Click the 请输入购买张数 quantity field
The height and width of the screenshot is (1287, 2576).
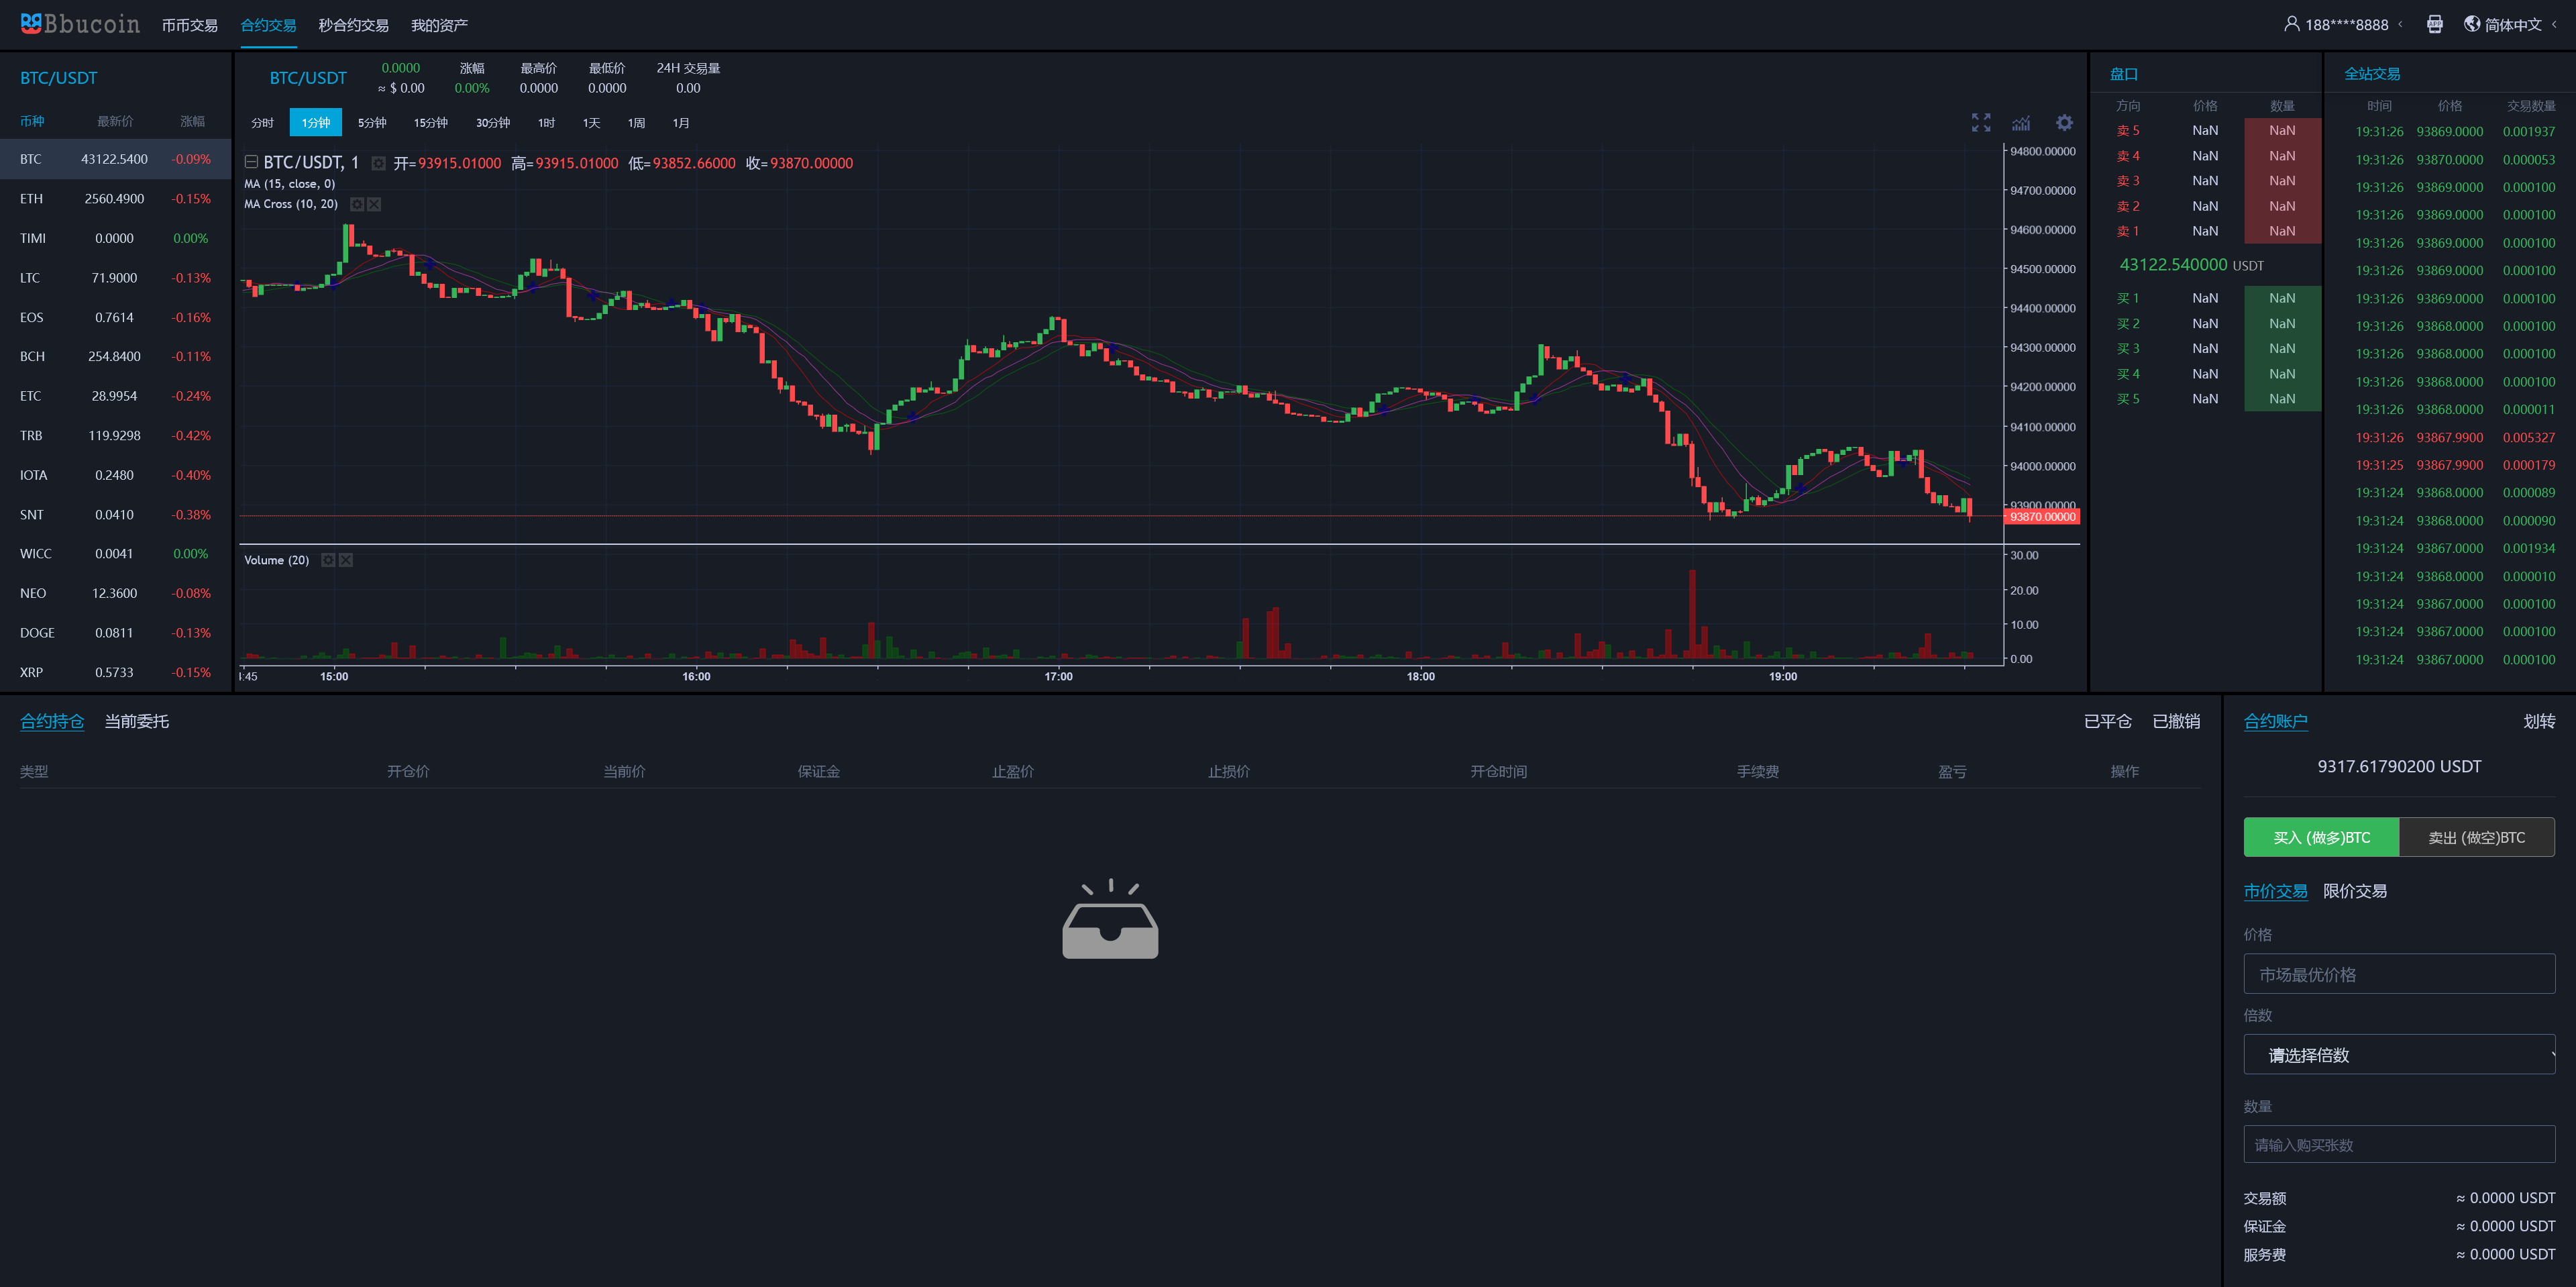(x=2398, y=1144)
